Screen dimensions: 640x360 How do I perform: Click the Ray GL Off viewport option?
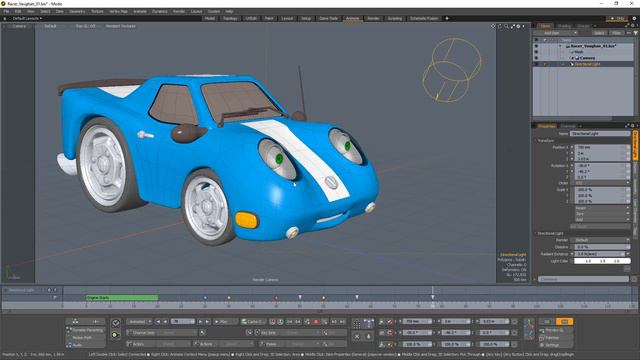click(86, 26)
